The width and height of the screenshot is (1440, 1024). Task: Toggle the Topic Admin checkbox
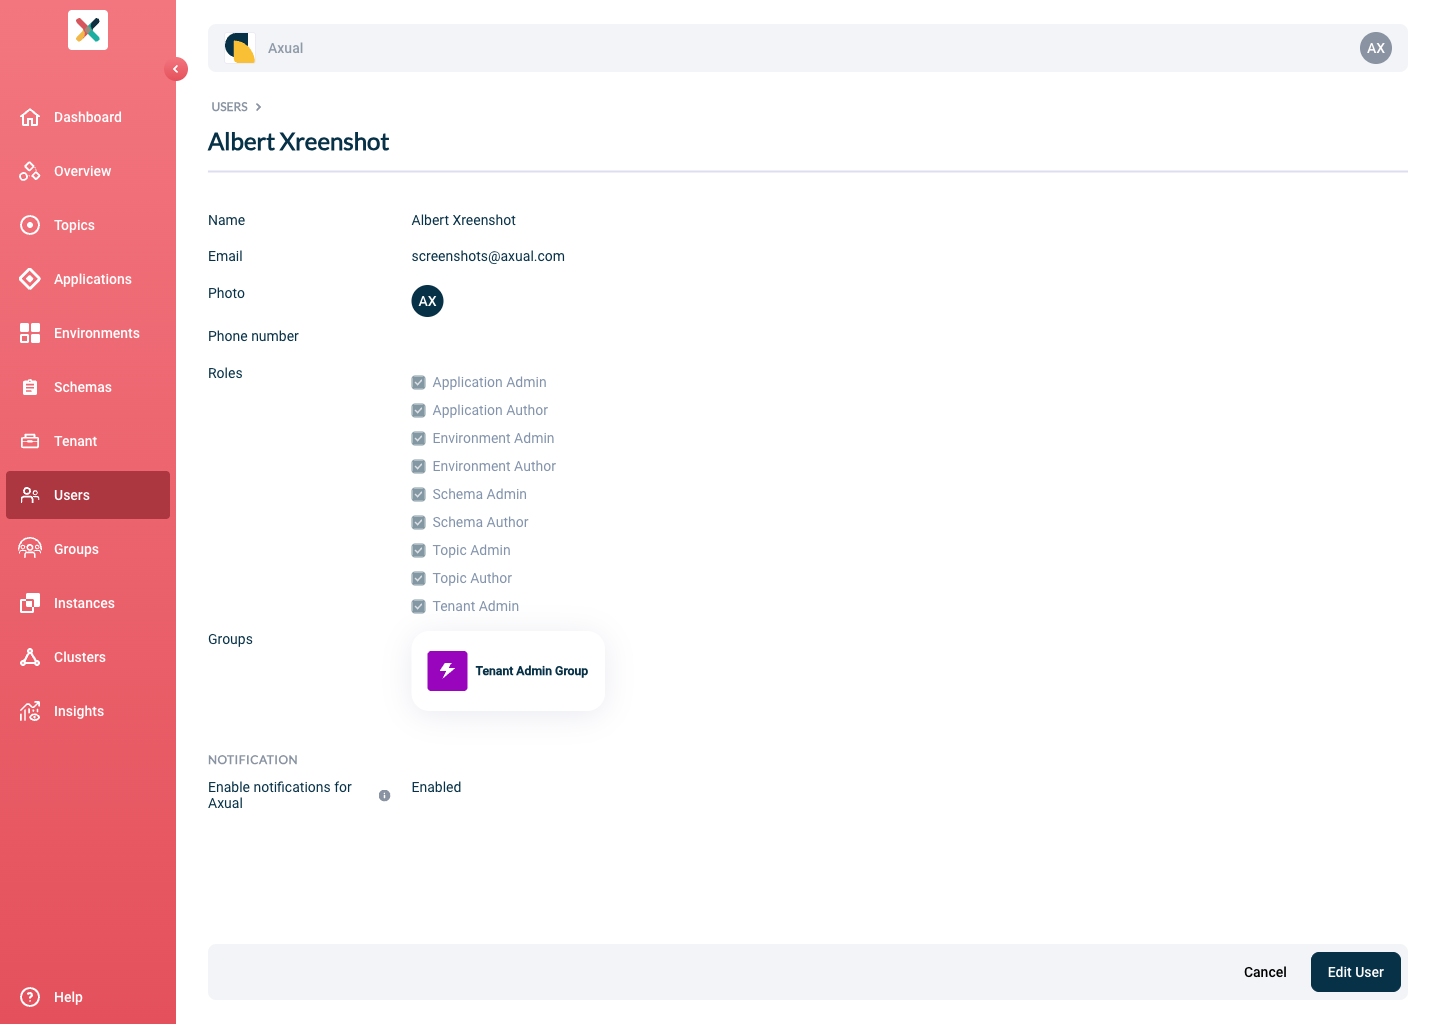point(418,550)
